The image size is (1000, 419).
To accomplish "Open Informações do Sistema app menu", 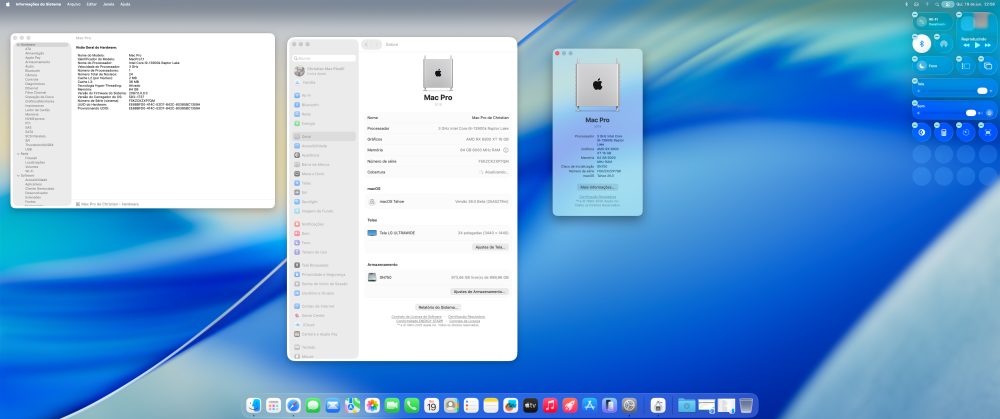I will click(39, 4).
